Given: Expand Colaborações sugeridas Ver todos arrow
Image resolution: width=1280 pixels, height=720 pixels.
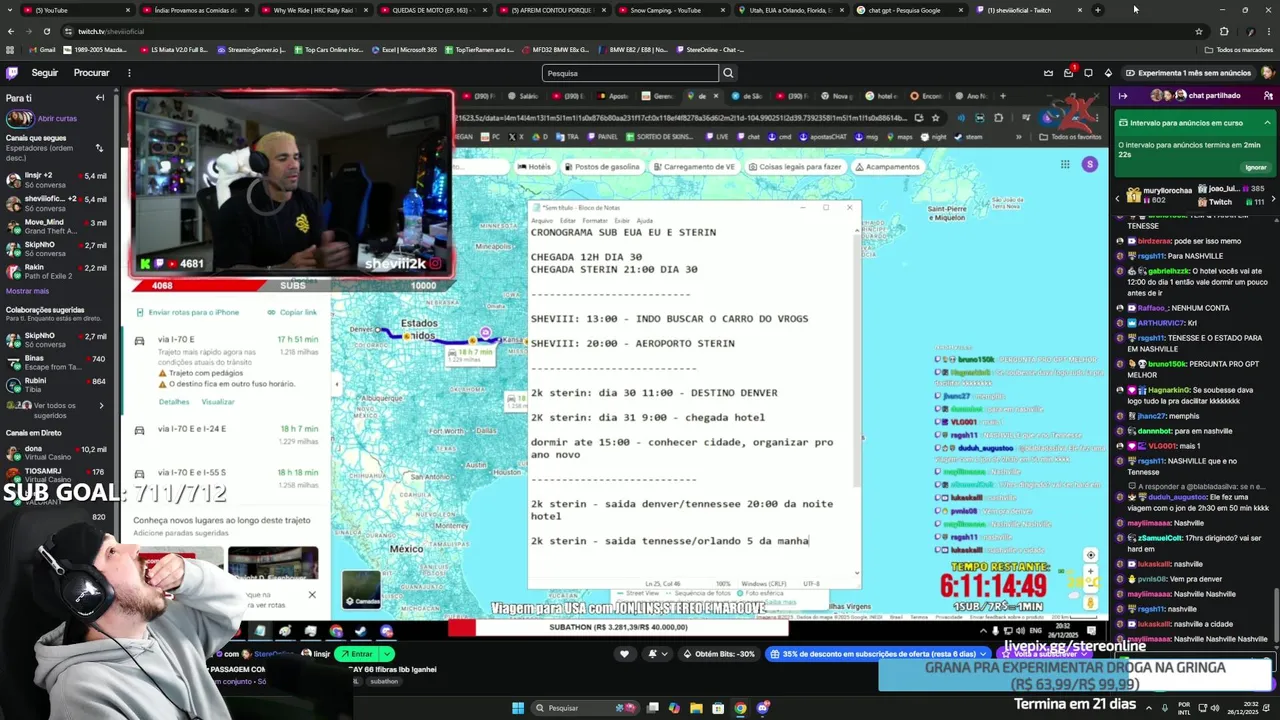Looking at the screenshot, I should 100,405.
